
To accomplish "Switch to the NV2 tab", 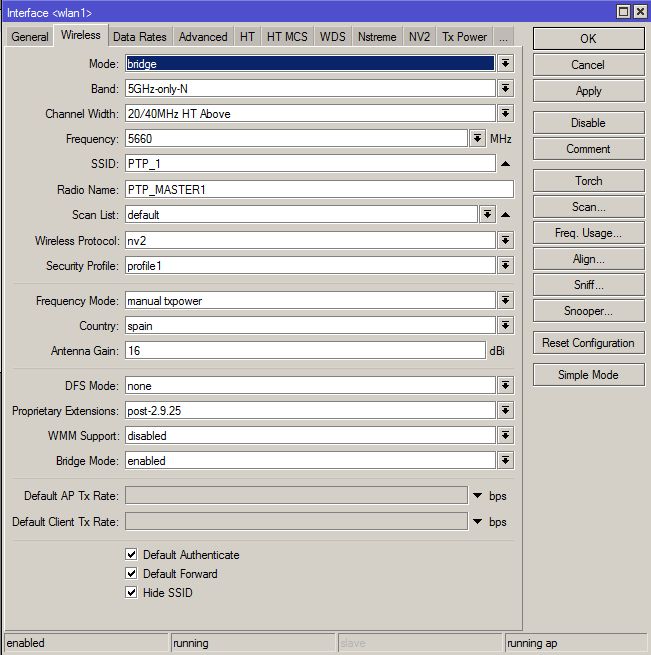I will (x=420, y=37).
